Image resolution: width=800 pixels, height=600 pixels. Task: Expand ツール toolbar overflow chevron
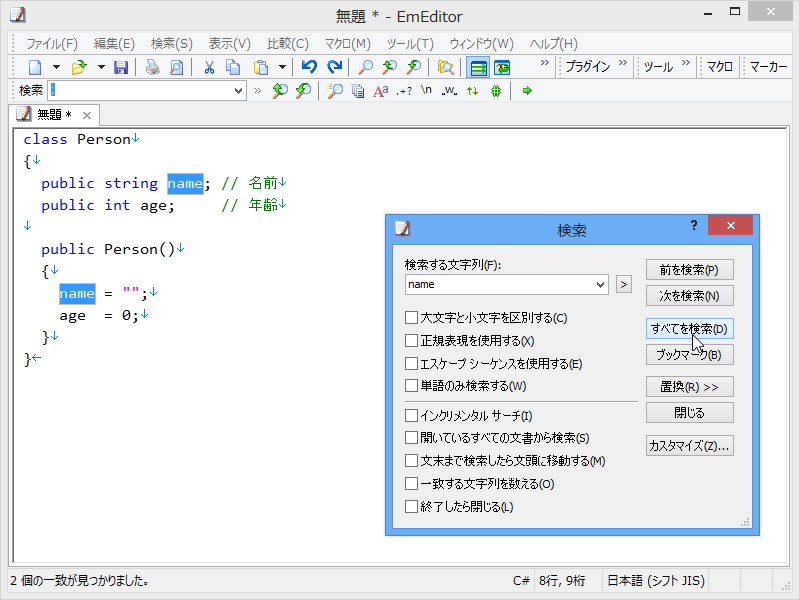point(686,63)
